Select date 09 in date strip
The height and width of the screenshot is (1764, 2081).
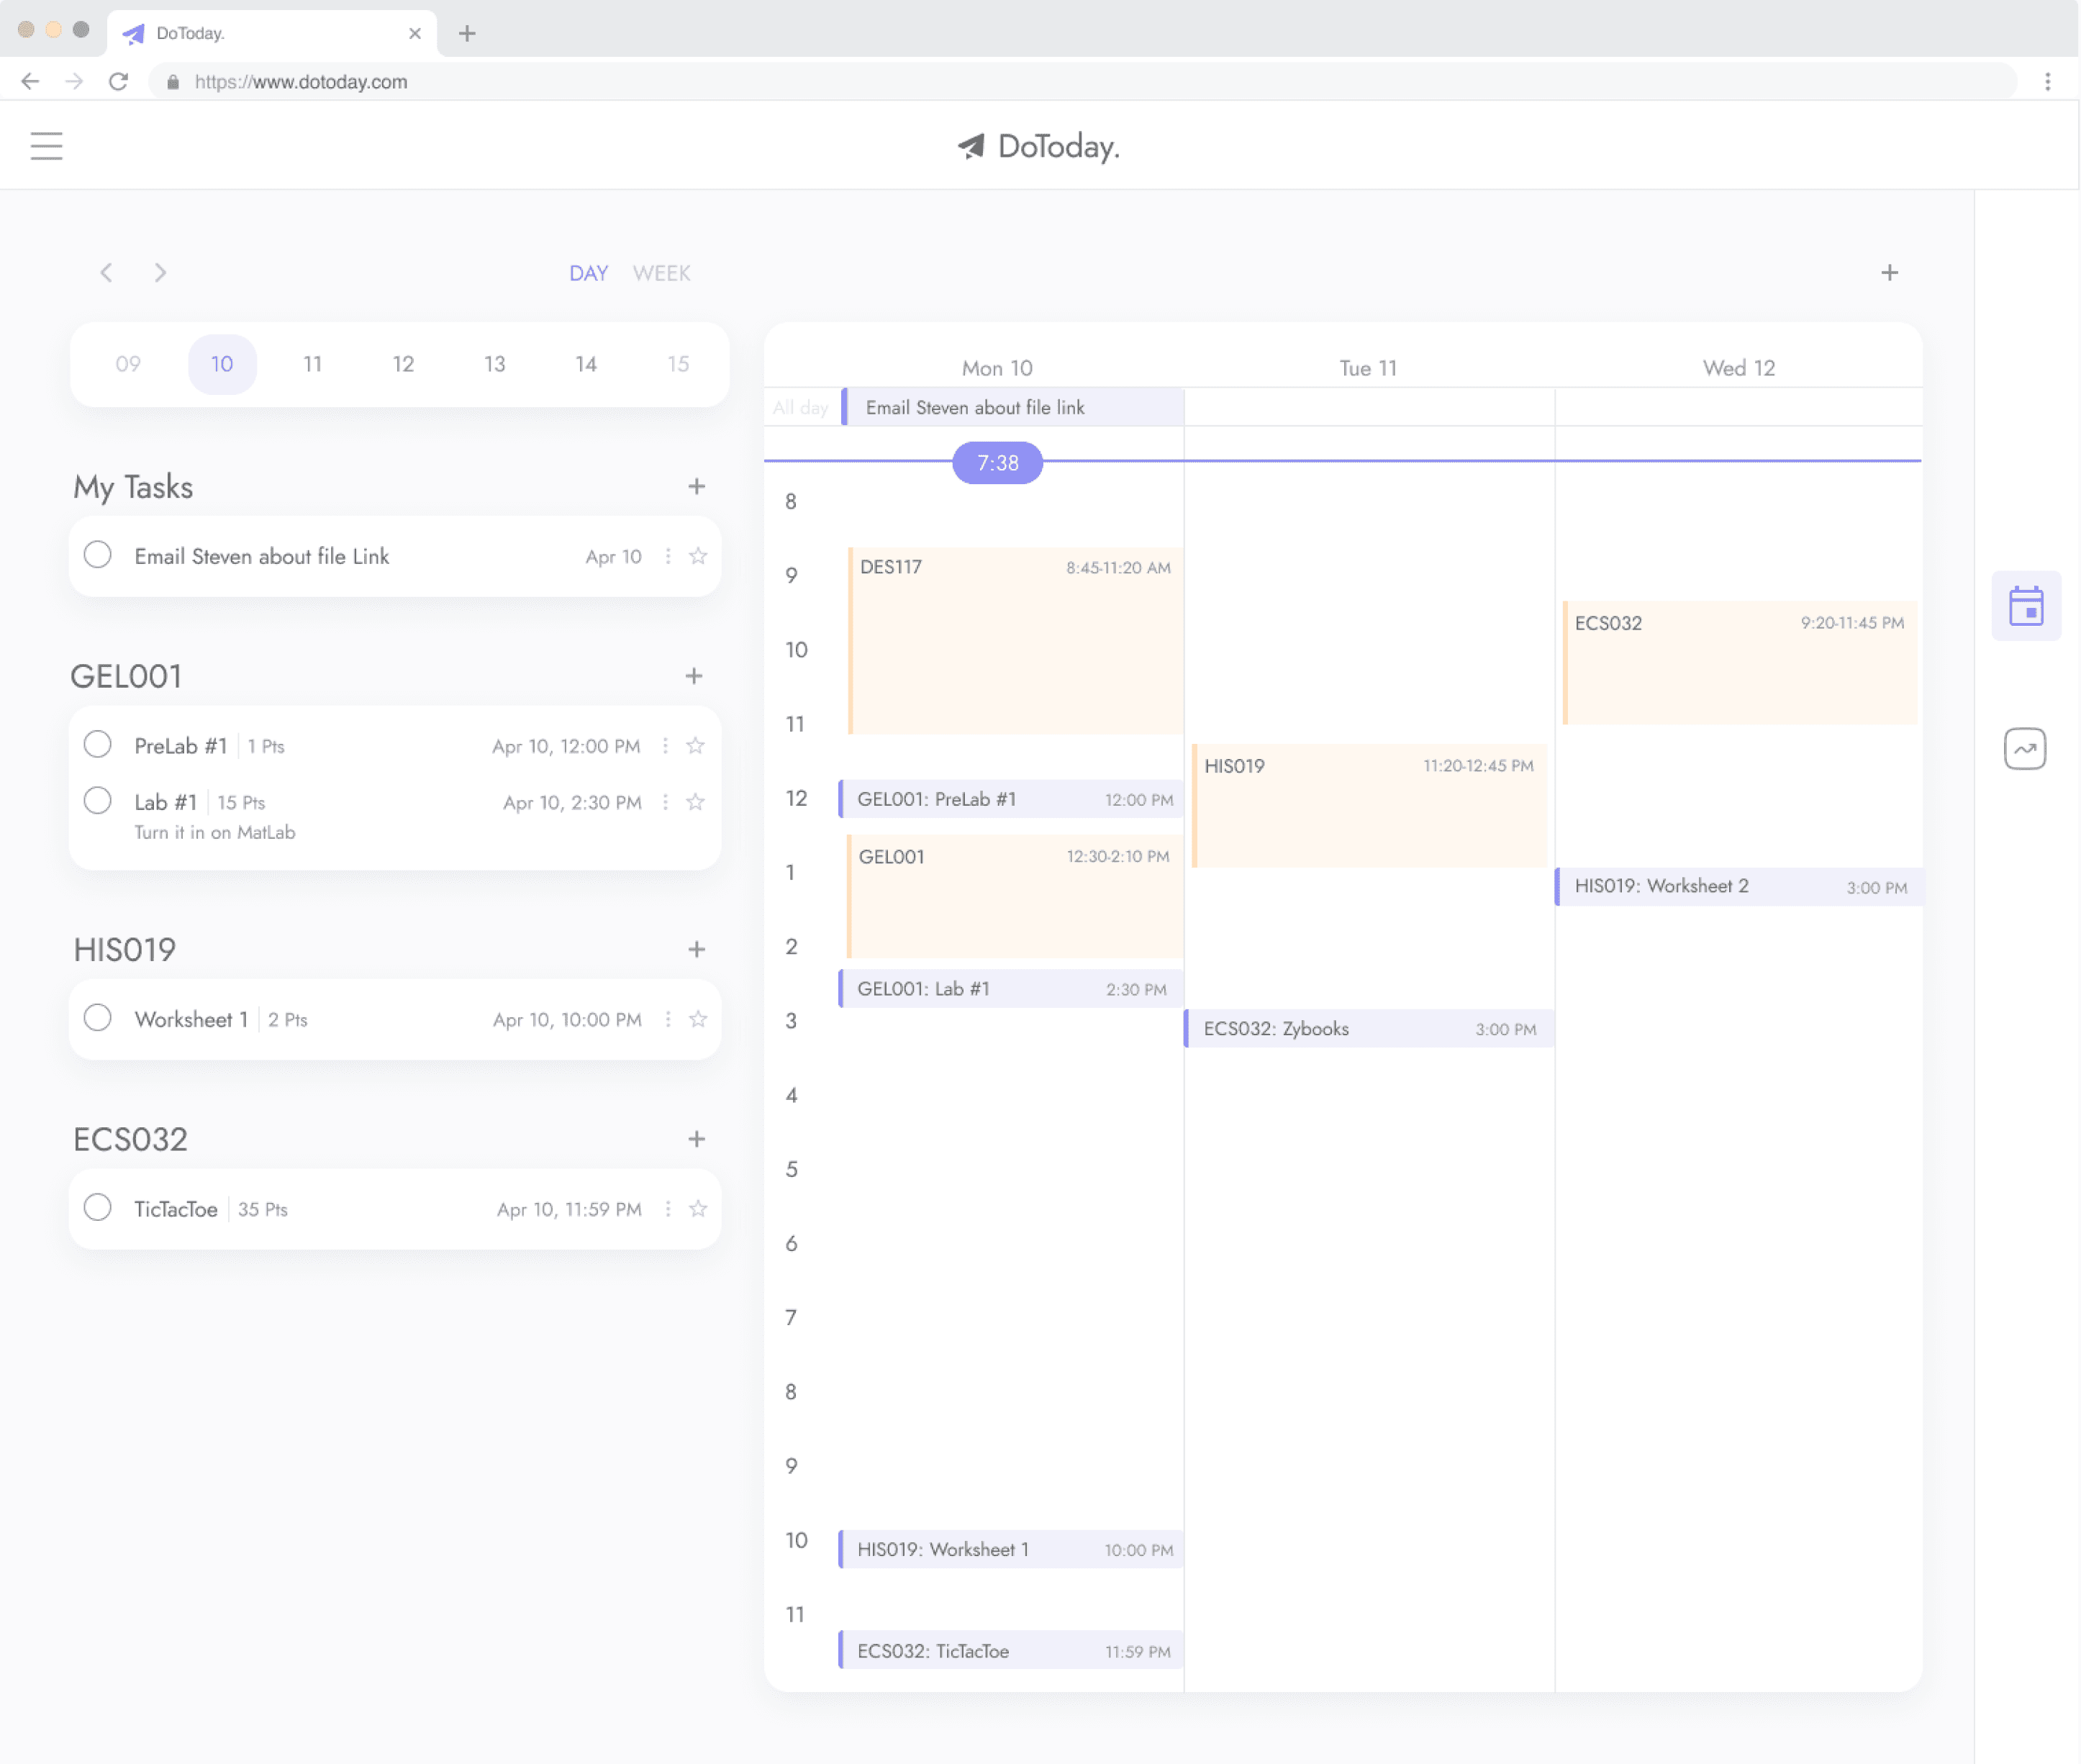pos(128,364)
